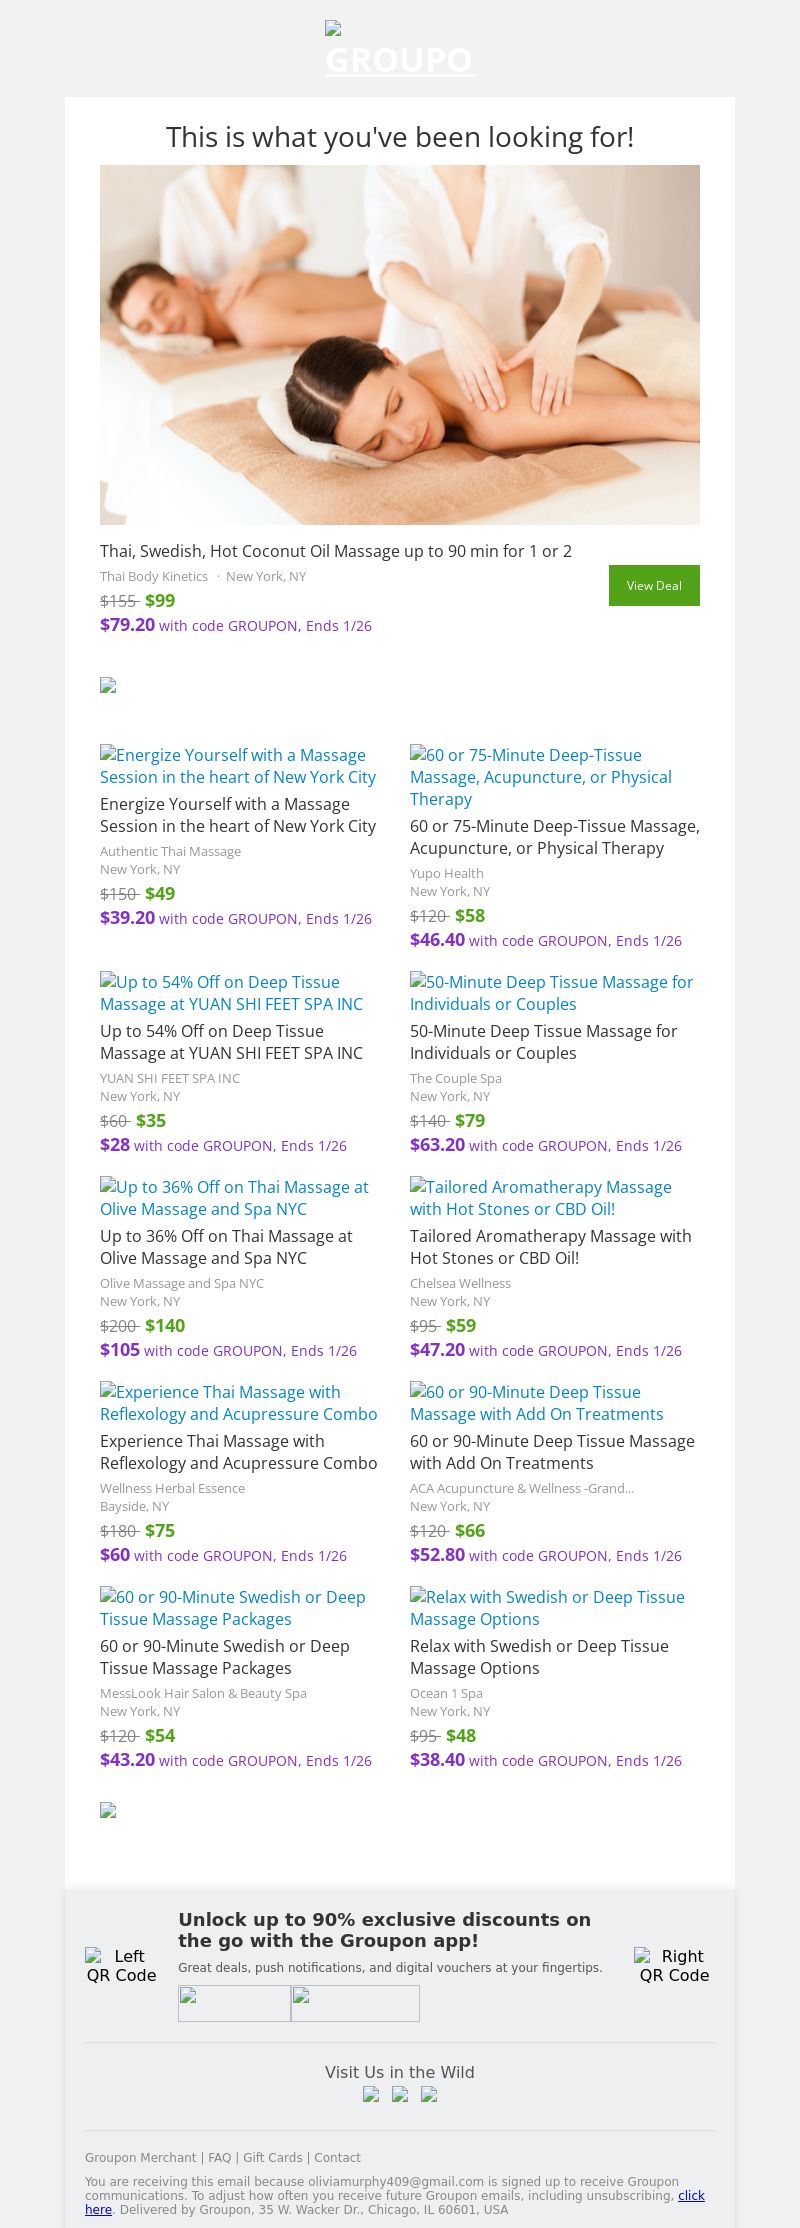Viewport: 800px width, 2228px height.
Task: Click the Right QR Code image
Action: [674, 1965]
